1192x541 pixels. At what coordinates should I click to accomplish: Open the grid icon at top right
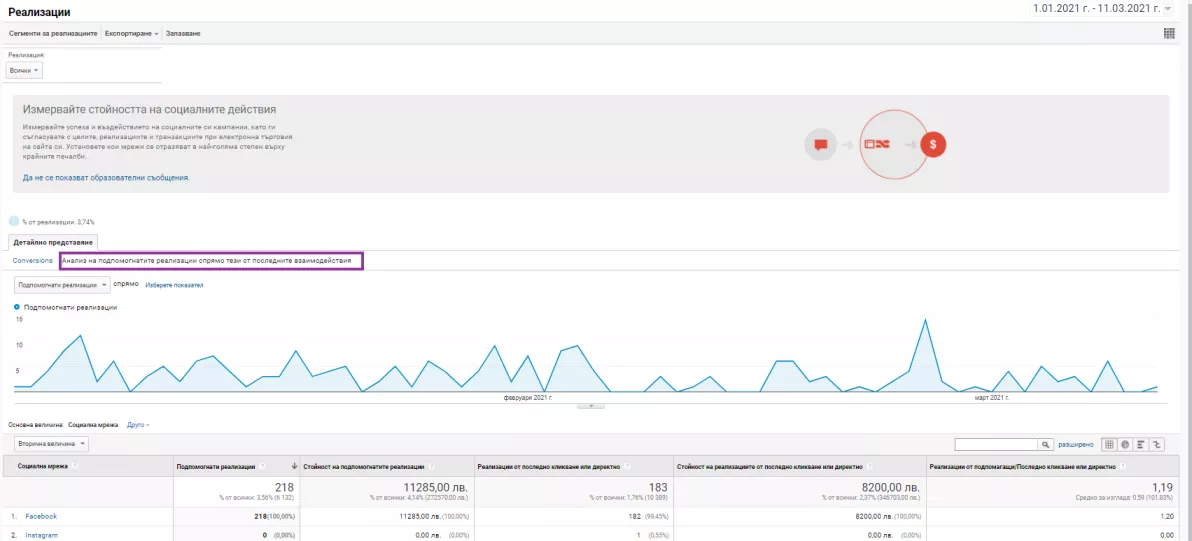(1169, 33)
